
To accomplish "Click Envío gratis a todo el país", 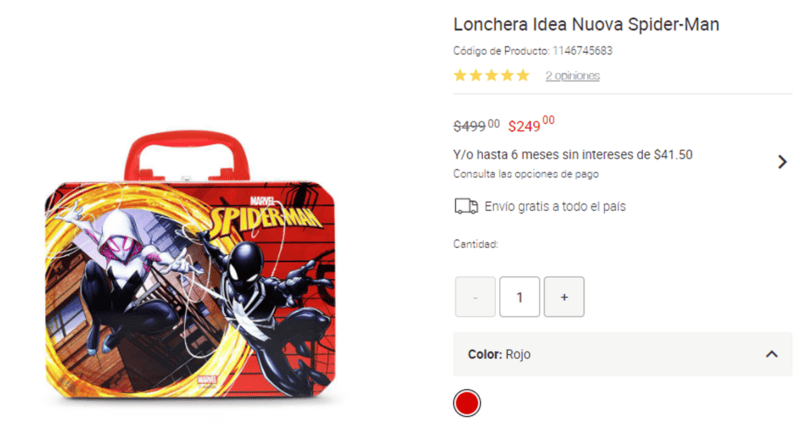I will pyautogui.click(x=555, y=207).
